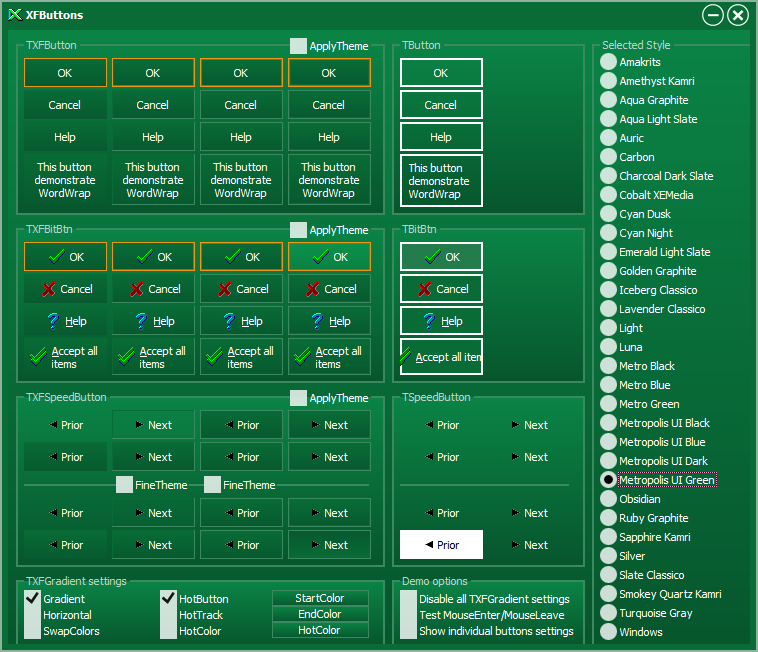Screen dimensions: 758x652
Task: Check Disable all TXFGradient settings
Action: click(x=408, y=599)
